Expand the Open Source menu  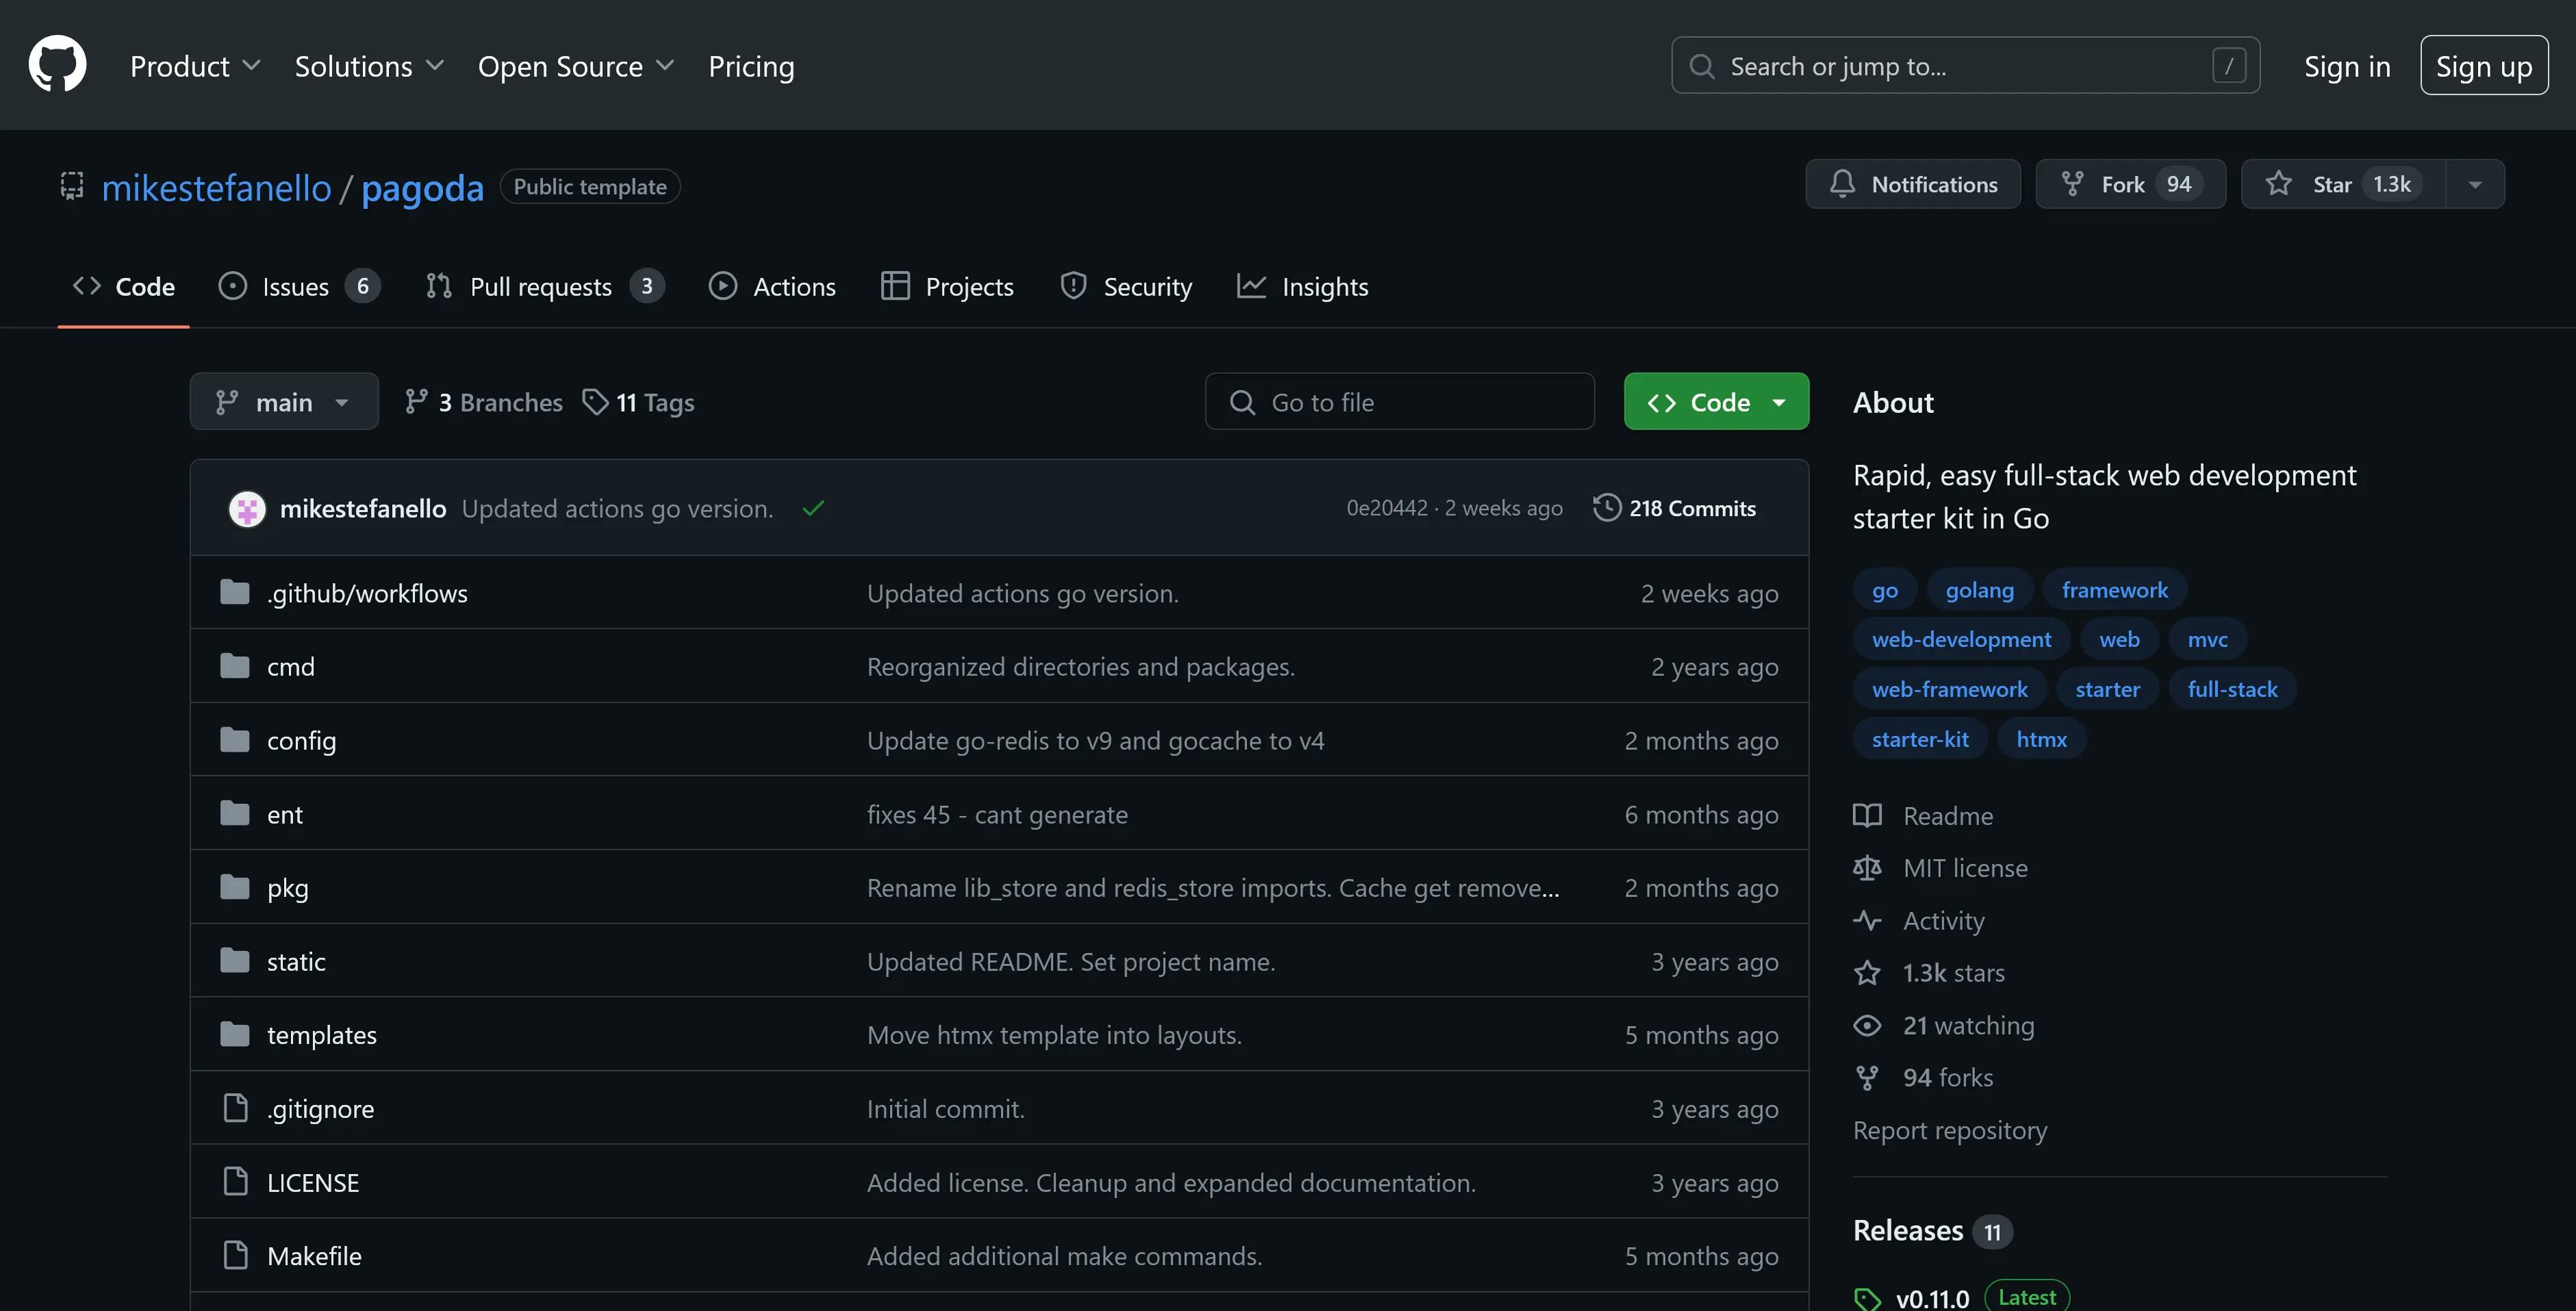tap(576, 66)
